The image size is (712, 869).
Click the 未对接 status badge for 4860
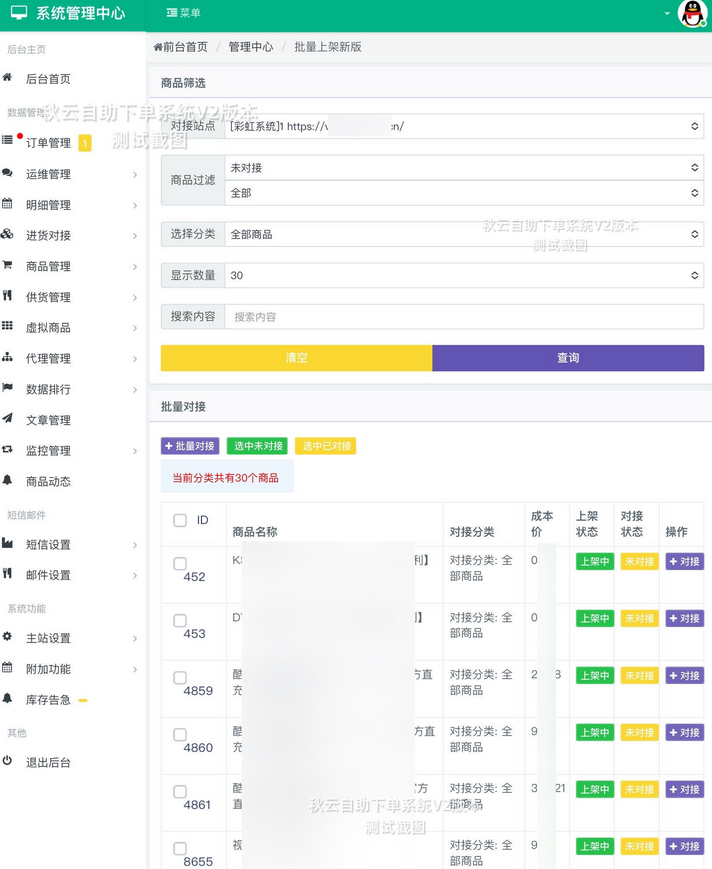[x=639, y=733]
